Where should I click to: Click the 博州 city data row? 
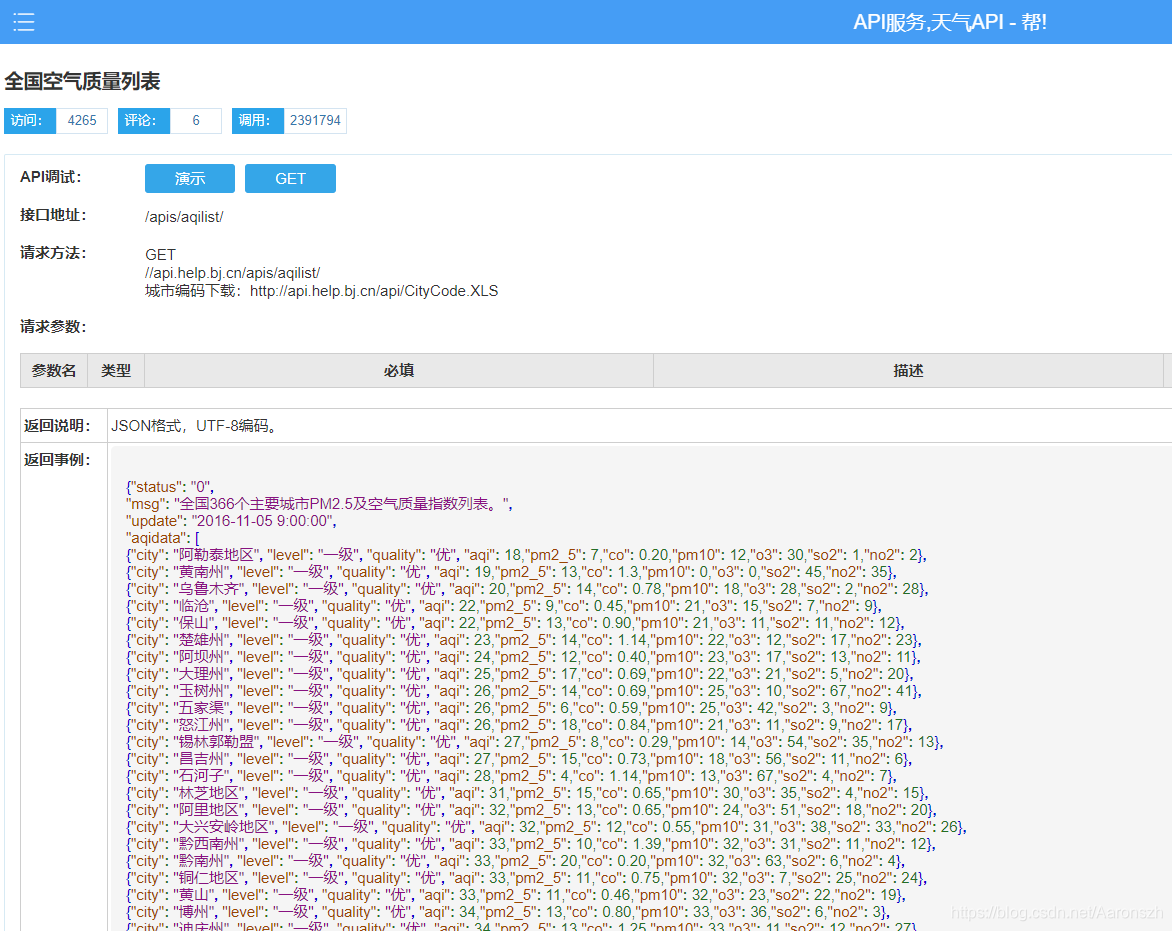(x=508, y=912)
